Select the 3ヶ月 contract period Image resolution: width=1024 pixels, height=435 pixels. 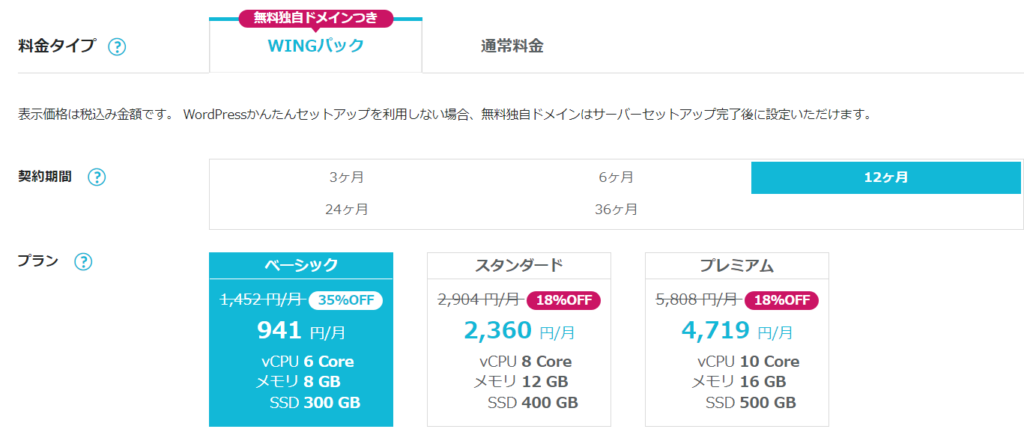(346, 177)
